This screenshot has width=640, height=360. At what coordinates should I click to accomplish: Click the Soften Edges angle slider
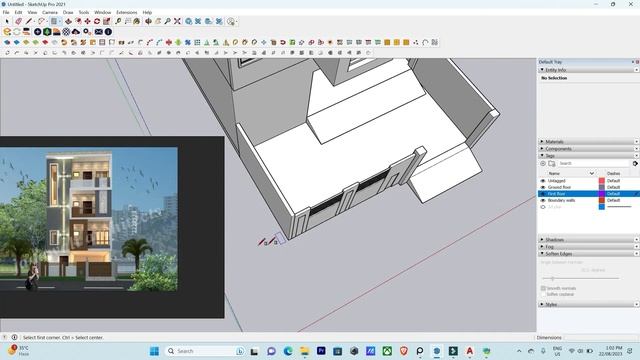coord(580,278)
